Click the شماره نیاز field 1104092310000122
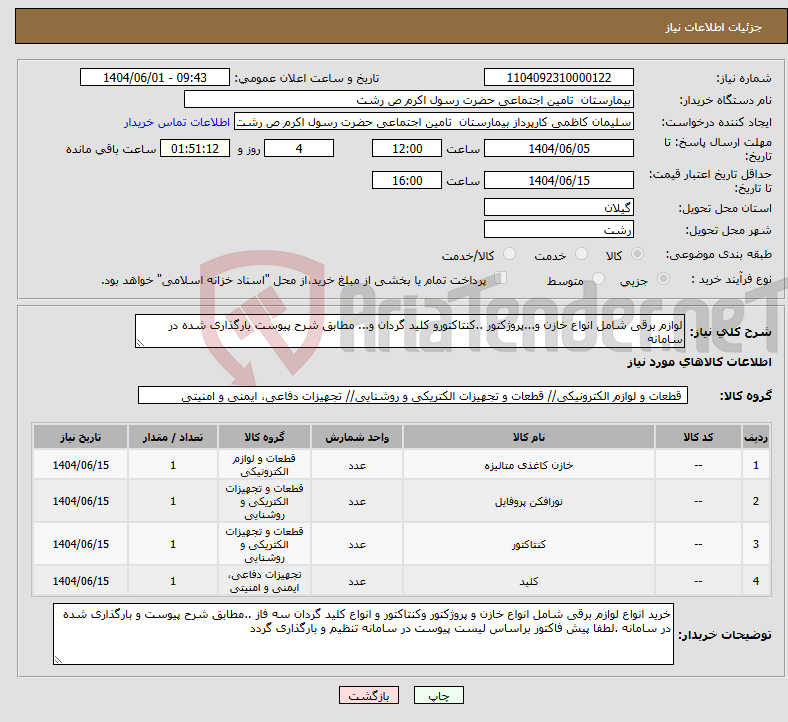This screenshot has width=788, height=722. click(x=558, y=77)
